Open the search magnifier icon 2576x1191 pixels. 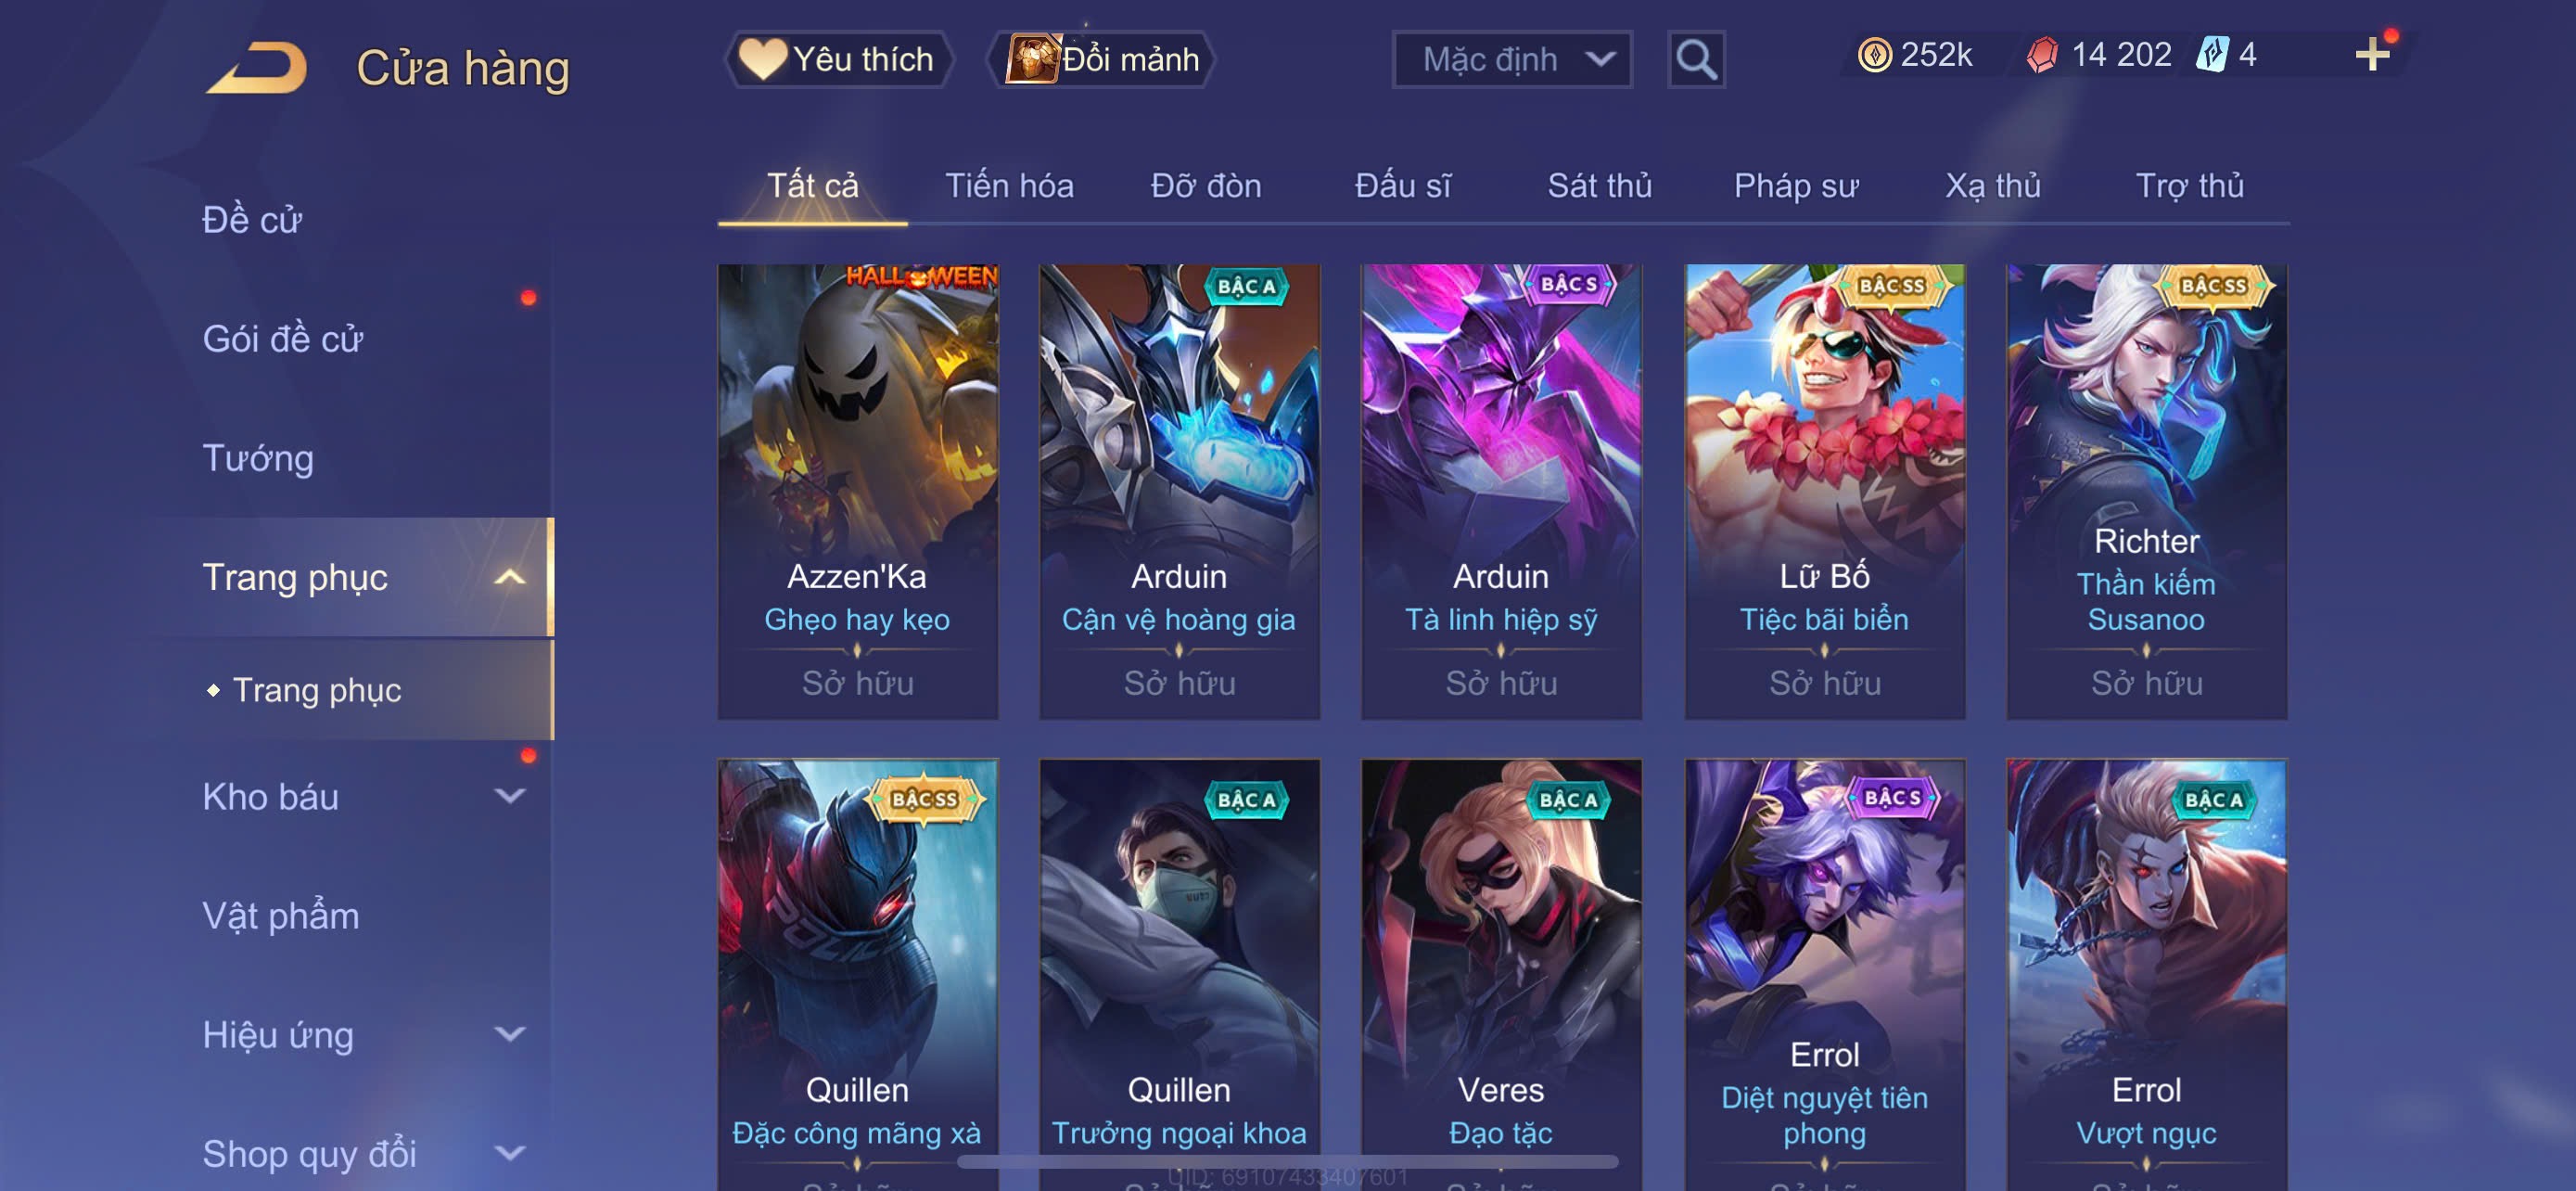coord(1696,60)
